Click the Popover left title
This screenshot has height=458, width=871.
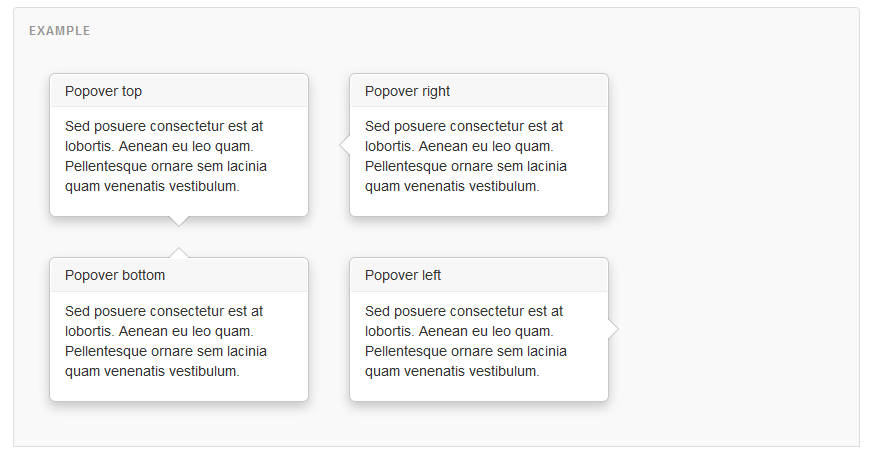(403, 275)
